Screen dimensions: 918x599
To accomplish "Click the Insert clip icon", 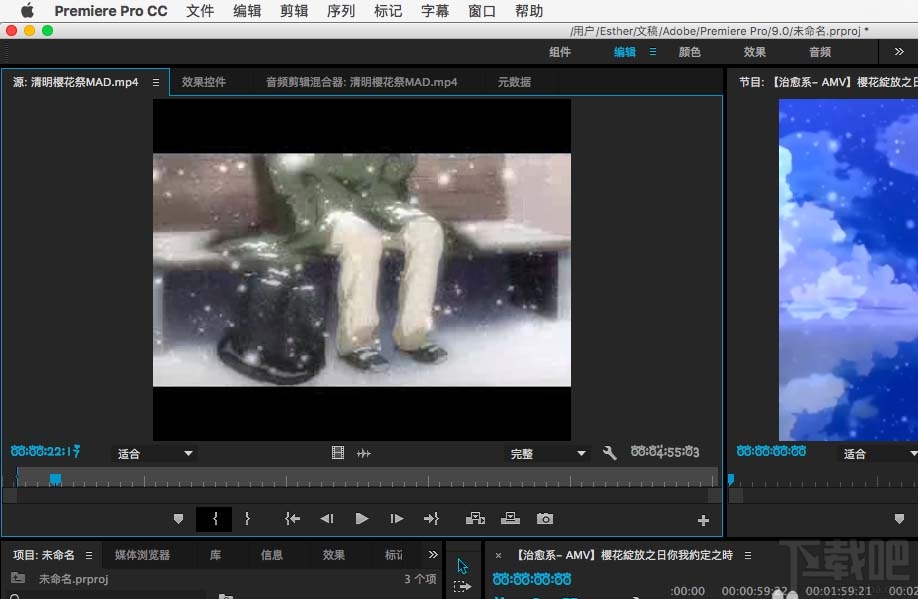I will click(x=475, y=518).
